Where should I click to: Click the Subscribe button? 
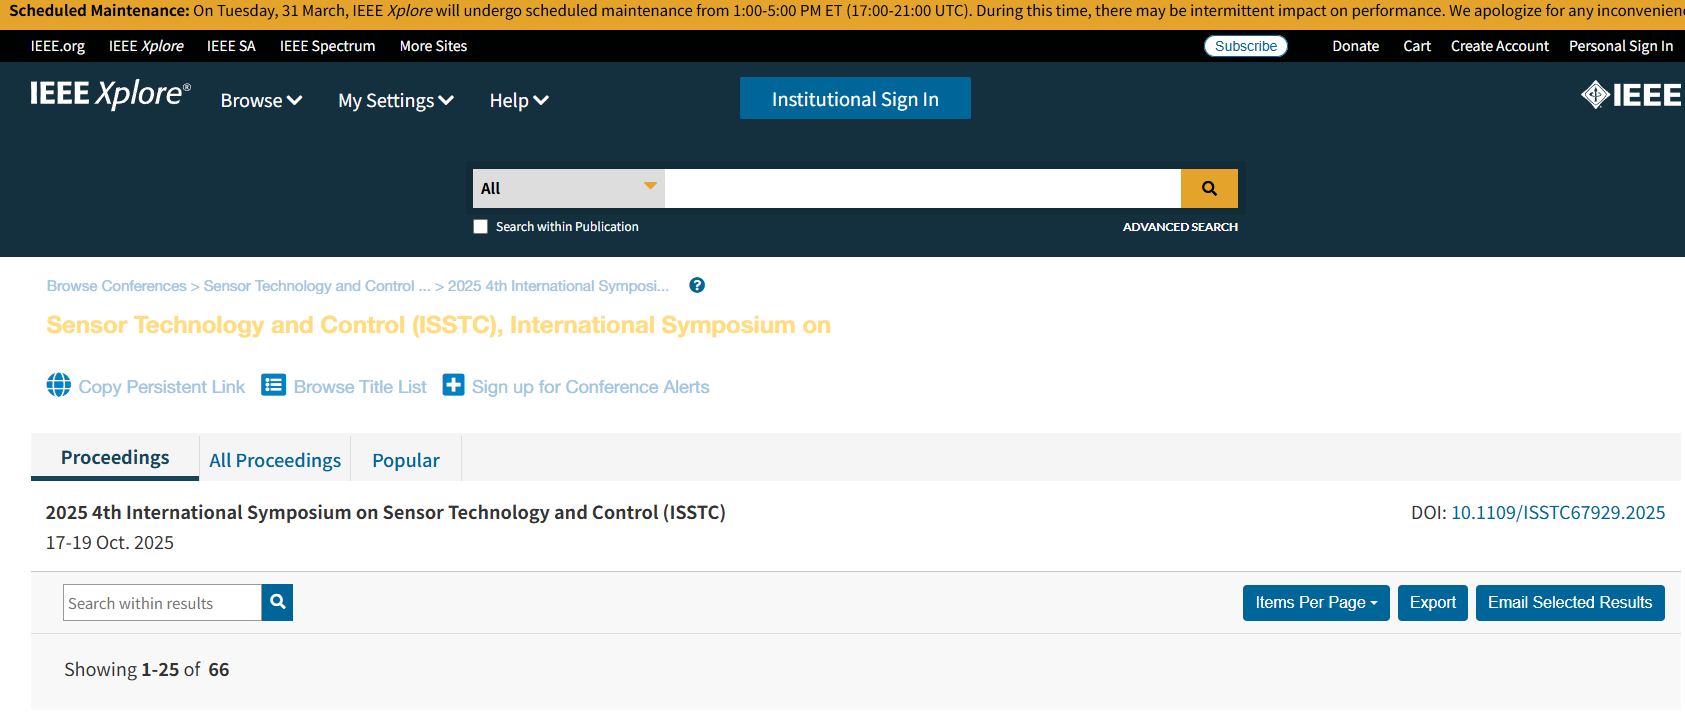(x=1245, y=46)
